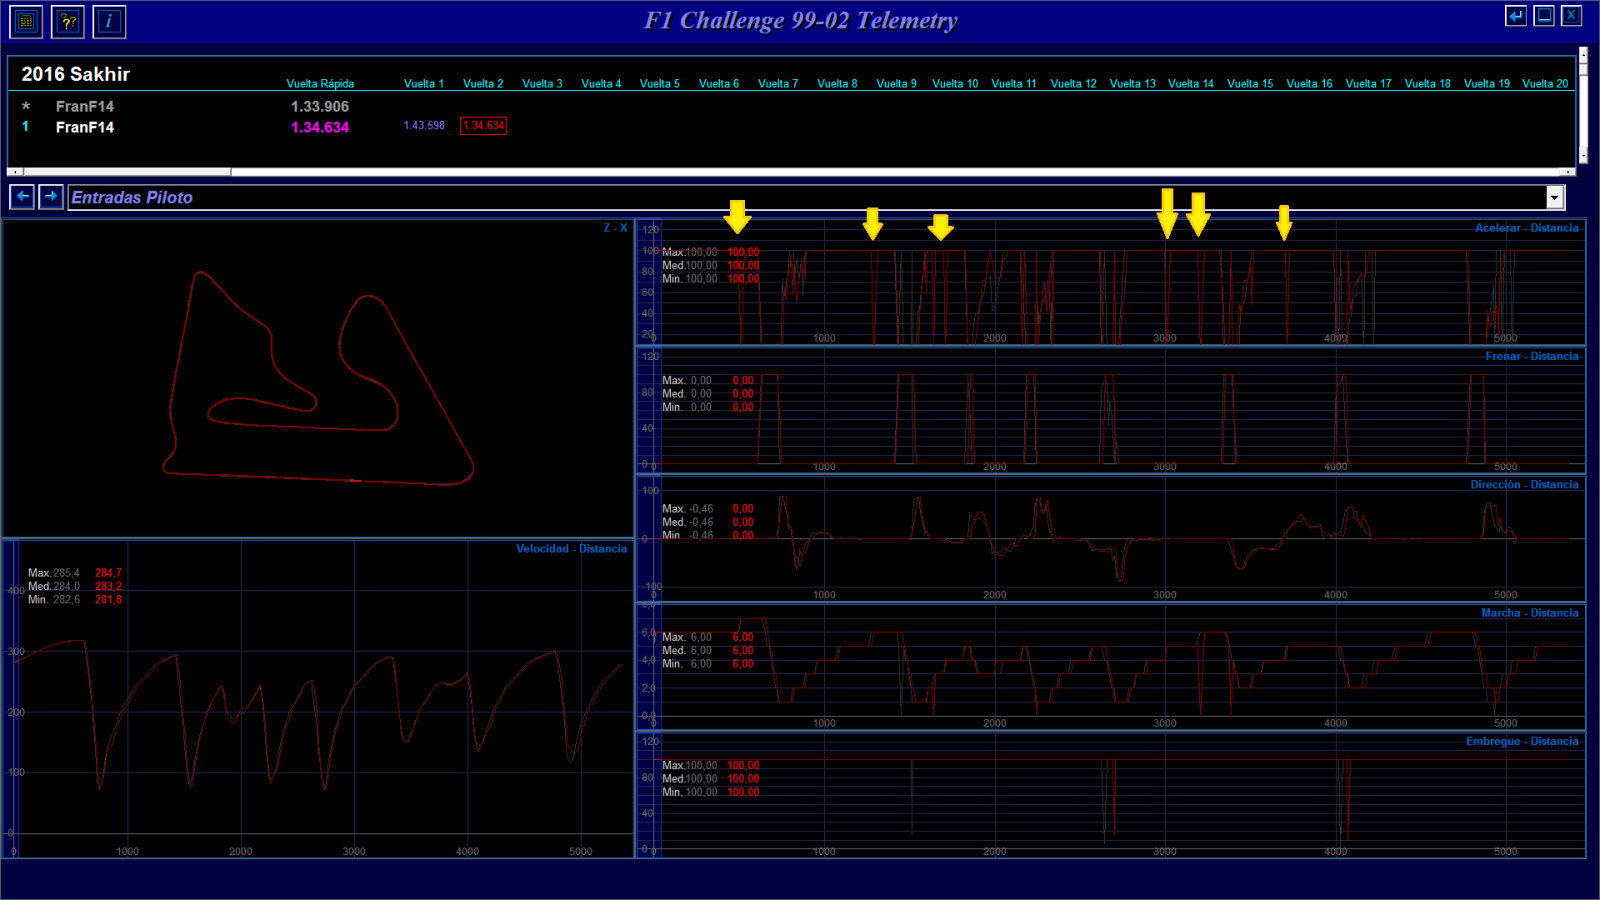This screenshot has width=1600, height=900.
Task: Click the Vuelta 5 column header
Action: 660,84
